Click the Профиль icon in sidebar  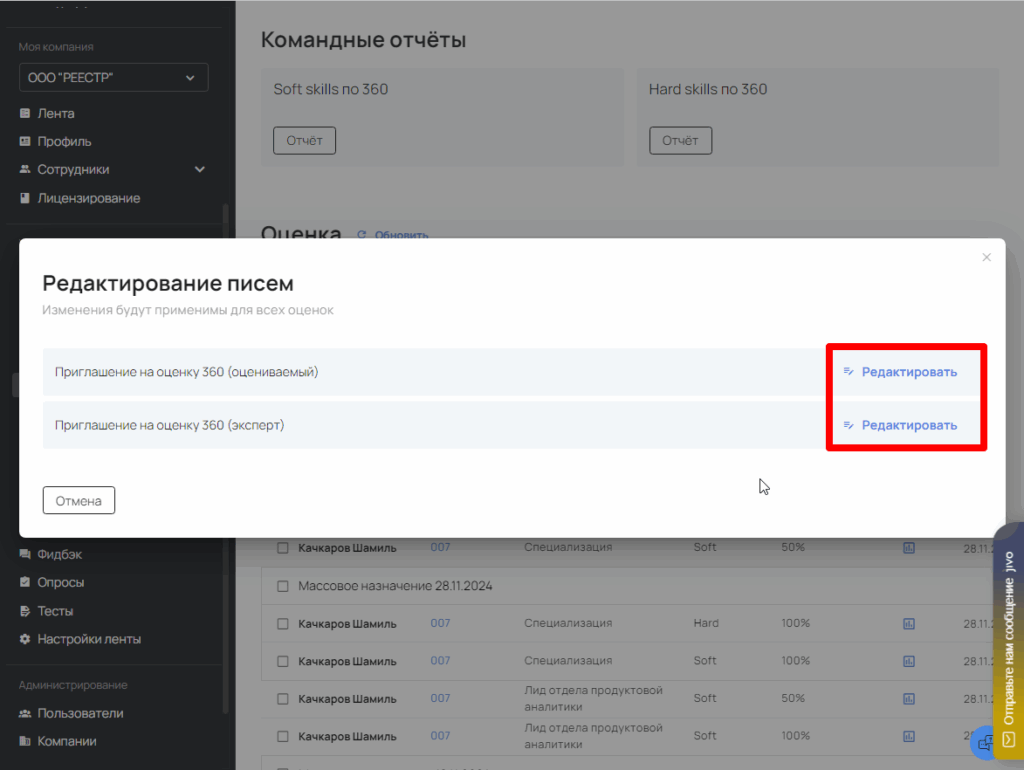click(25, 142)
